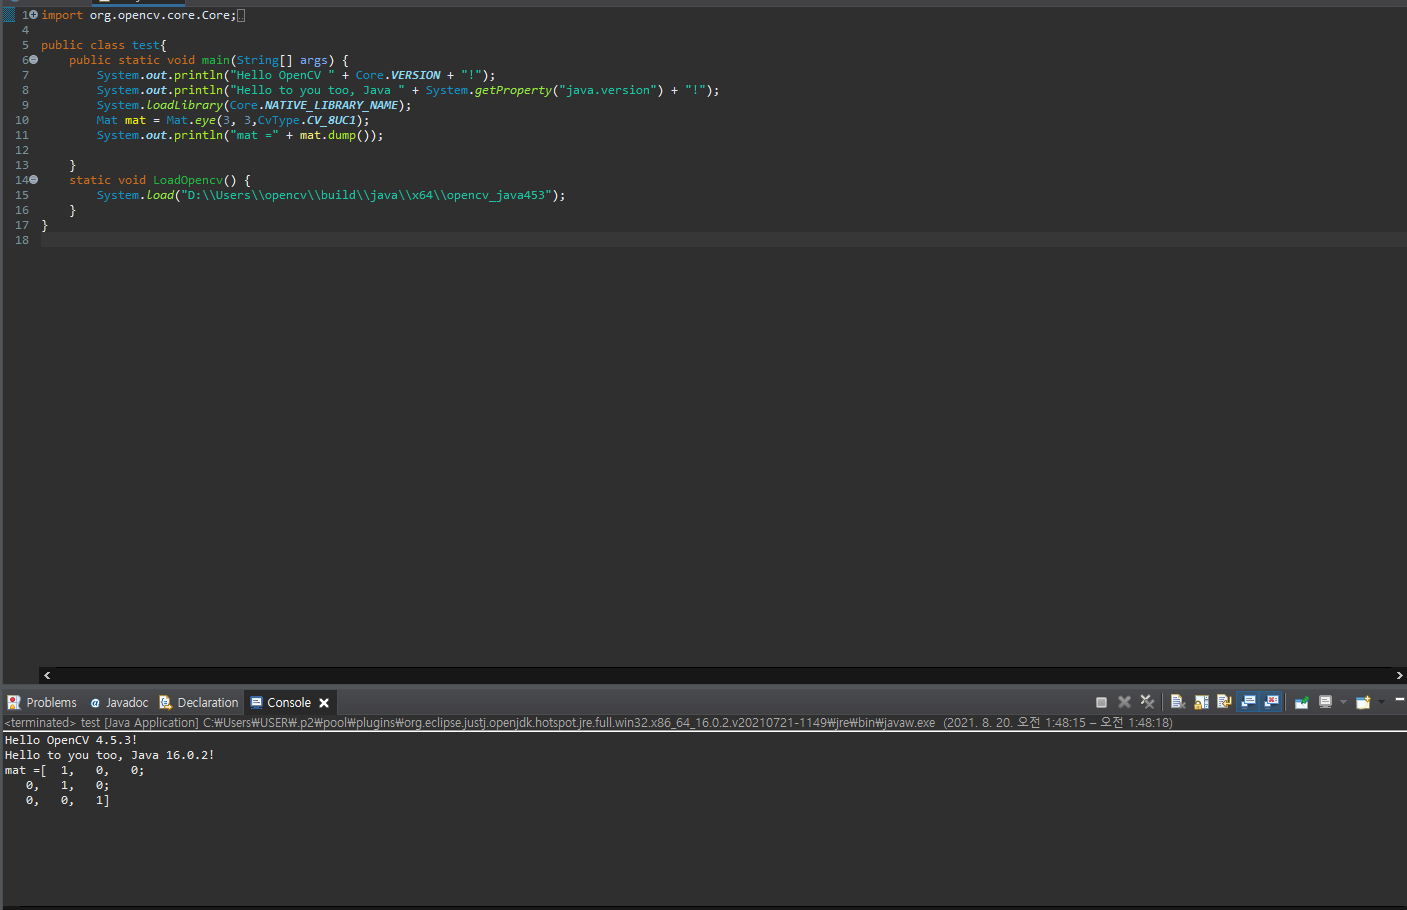Click 'CV_8UC1' in the code
Viewport: 1407px width, 910px height.
[331, 120]
